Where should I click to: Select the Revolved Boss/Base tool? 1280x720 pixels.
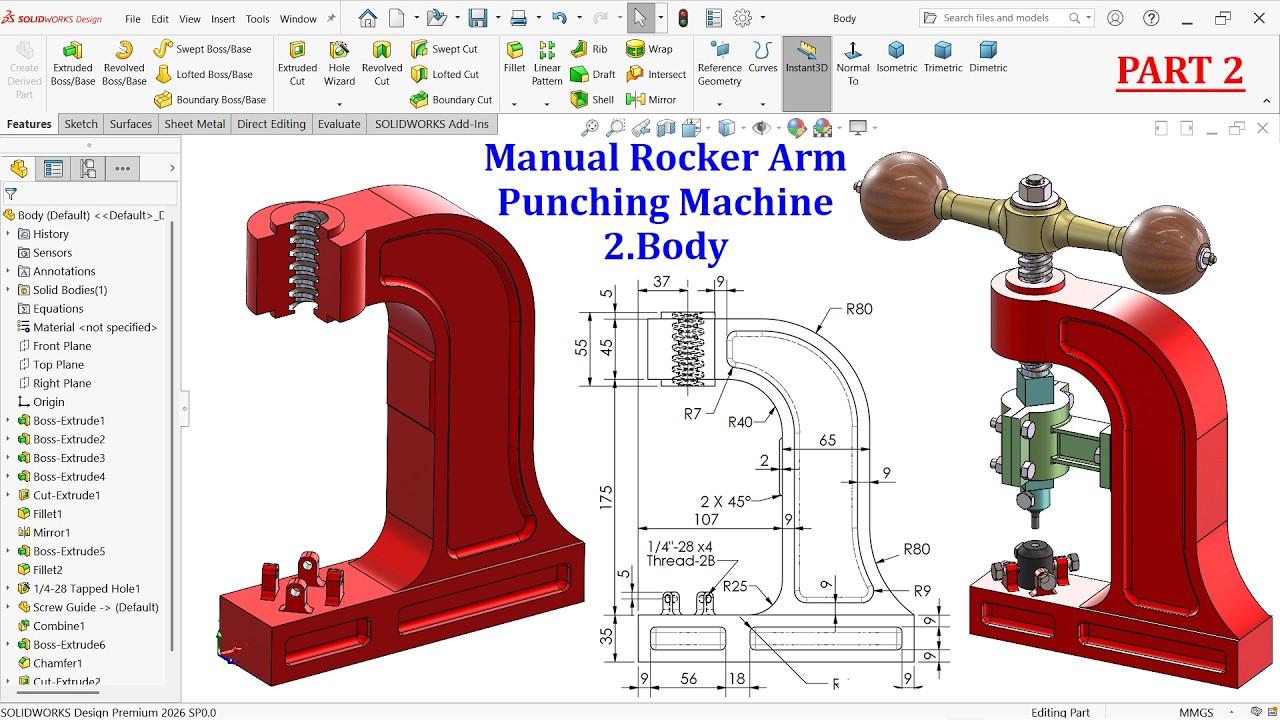[124, 63]
